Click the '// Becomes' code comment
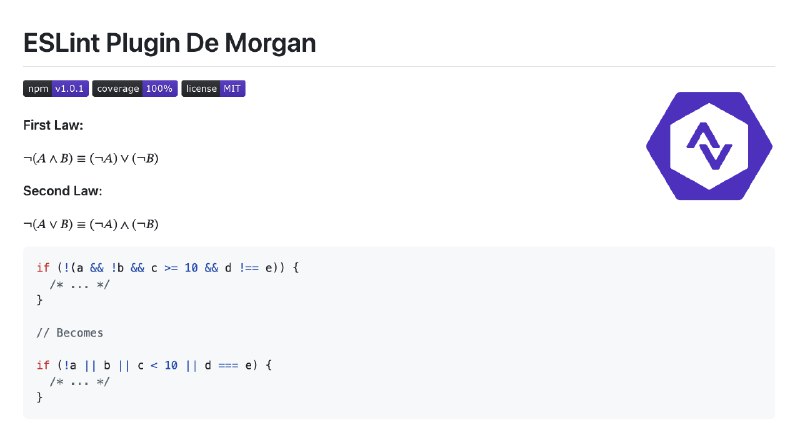This screenshot has height=437, width=800. pyautogui.click(x=70, y=333)
